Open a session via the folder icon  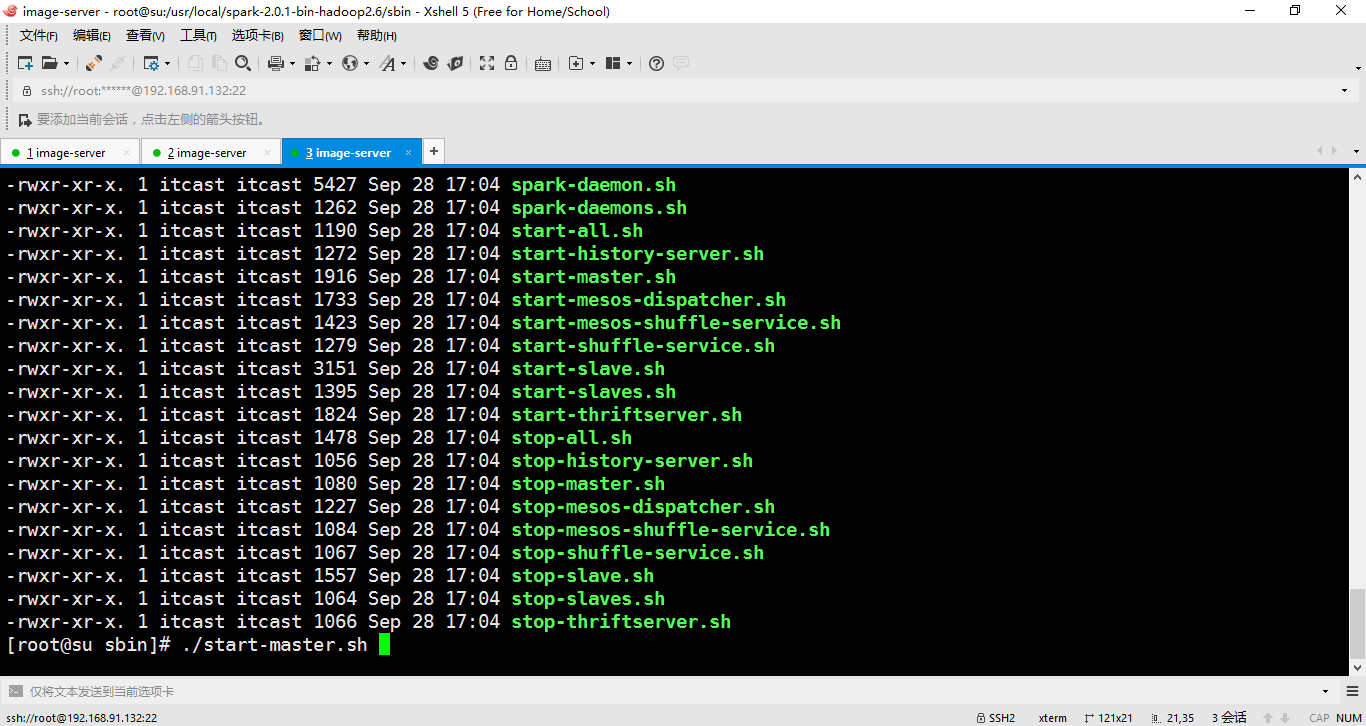(50, 63)
